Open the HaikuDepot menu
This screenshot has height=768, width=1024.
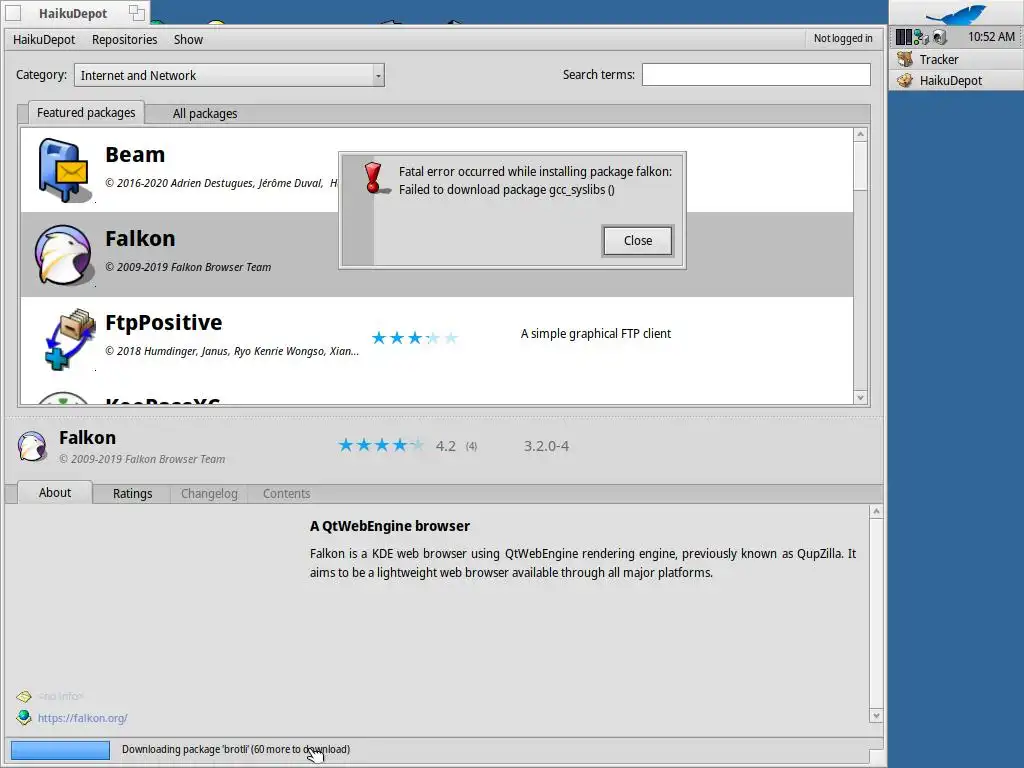[44, 39]
